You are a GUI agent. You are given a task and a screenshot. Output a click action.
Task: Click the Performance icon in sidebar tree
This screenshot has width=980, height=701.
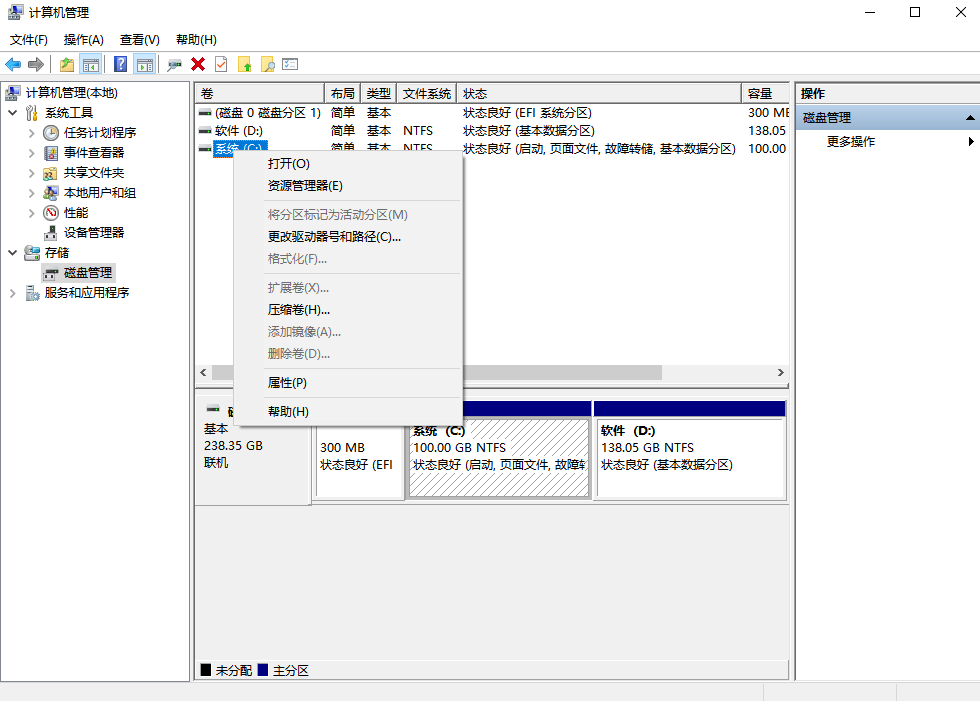click(x=51, y=213)
